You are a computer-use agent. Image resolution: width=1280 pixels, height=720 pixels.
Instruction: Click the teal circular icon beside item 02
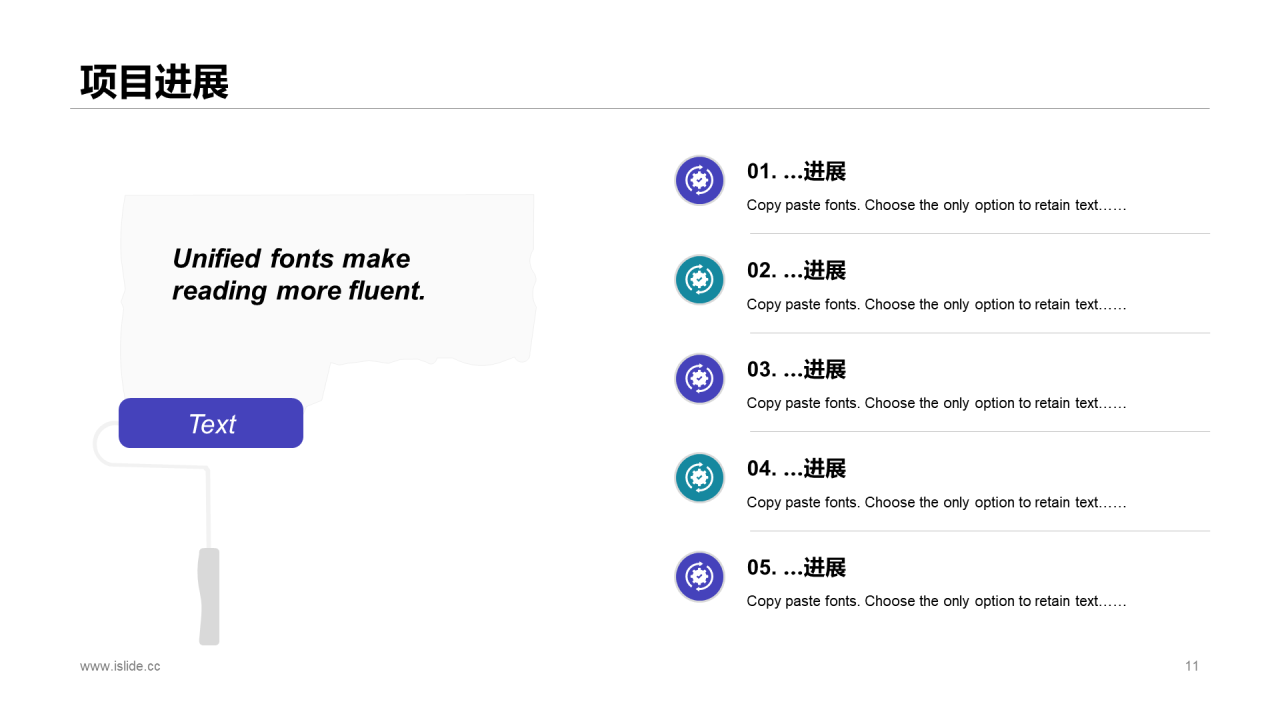click(x=700, y=279)
